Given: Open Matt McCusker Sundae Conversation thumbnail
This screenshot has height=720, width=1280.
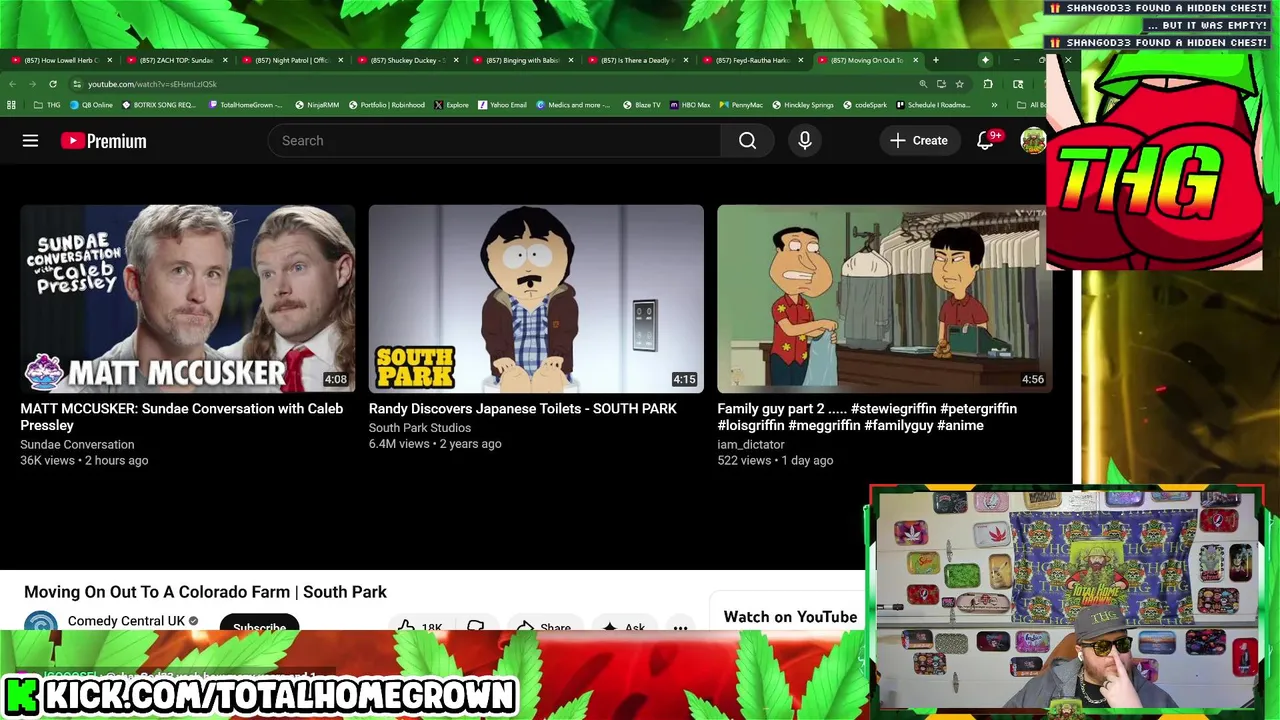Looking at the screenshot, I should tap(188, 299).
